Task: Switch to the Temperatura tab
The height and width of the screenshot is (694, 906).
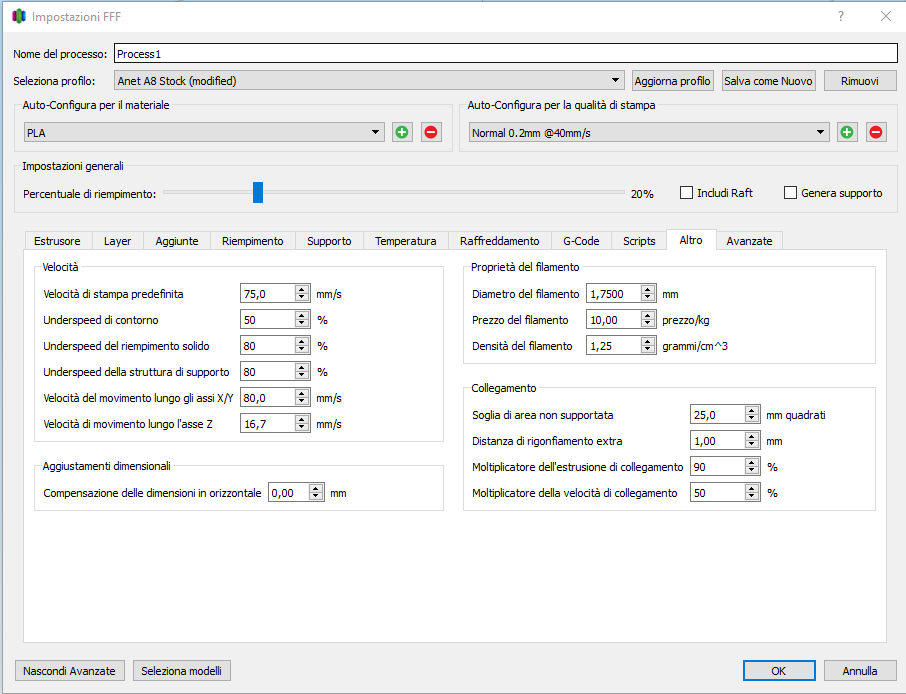Action: pyautogui.click(x=406, y=241)
